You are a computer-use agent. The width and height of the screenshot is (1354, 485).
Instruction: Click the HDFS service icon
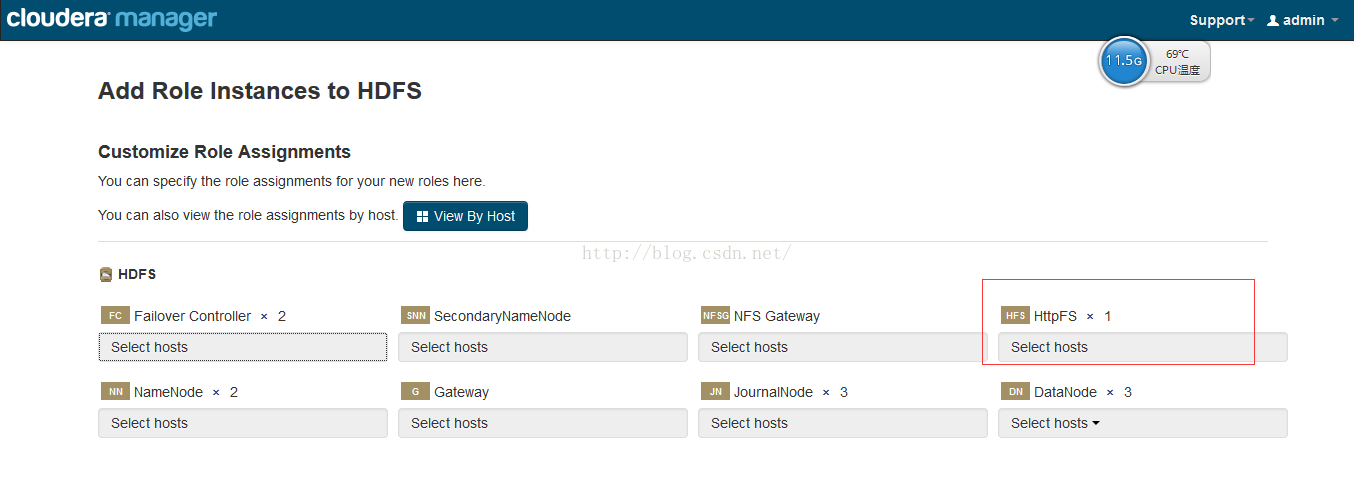tap(106, 274)
